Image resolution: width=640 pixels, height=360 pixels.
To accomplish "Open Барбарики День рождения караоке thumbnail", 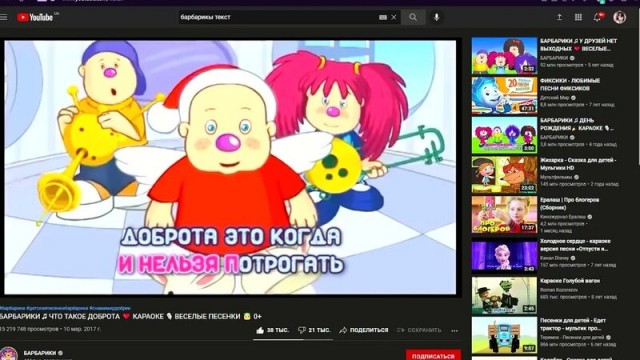I will click(x=504, y=135).
